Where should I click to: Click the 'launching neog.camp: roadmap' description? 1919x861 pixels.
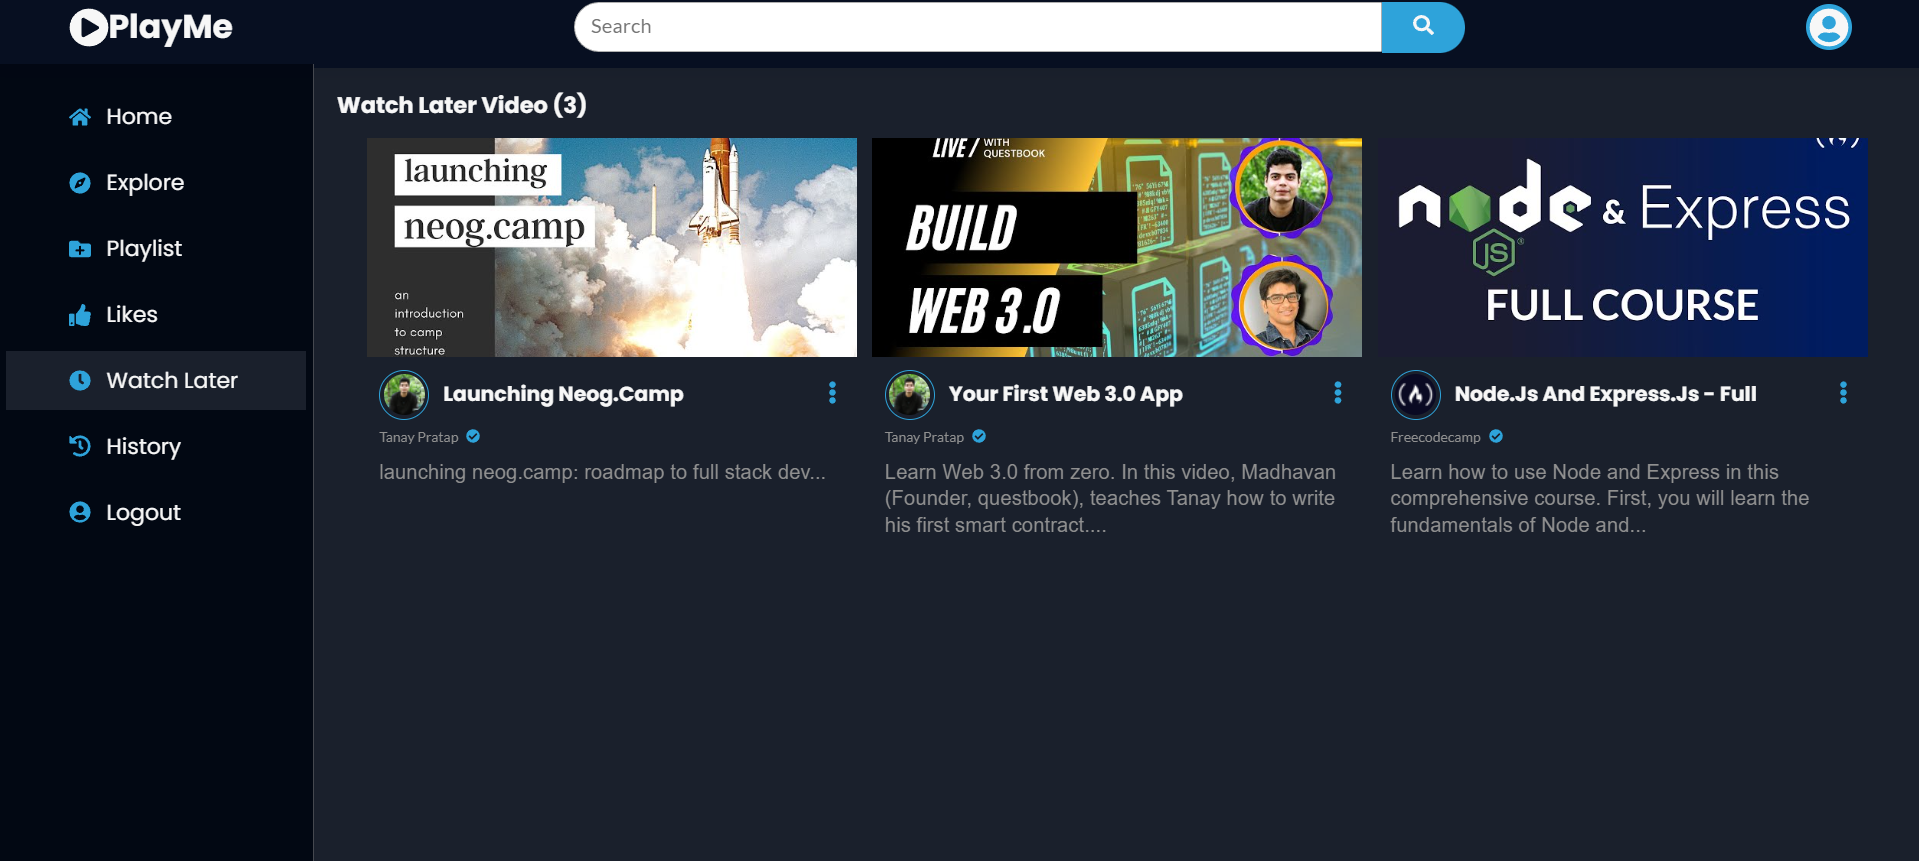(x=602, y=472)
